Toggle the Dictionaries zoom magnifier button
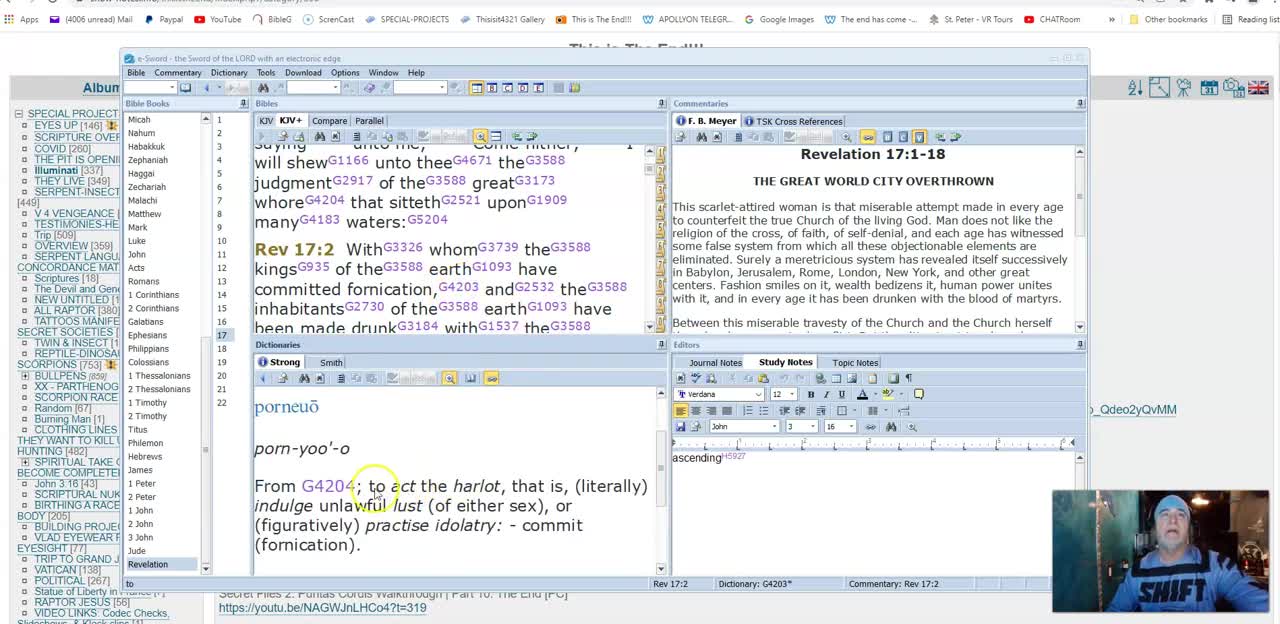Viewport: 1280px width, 624px height. pyautogui.click(x=449, y=378)
